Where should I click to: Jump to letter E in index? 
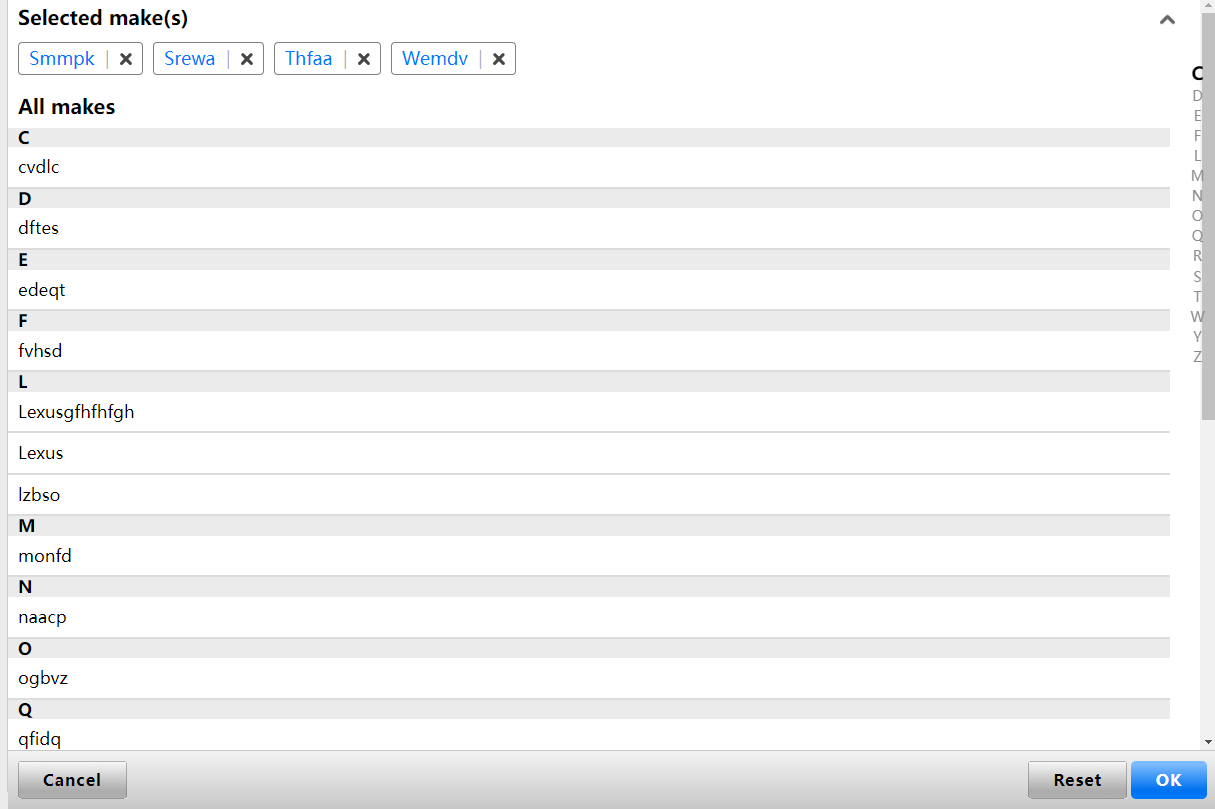(1197, 116)
